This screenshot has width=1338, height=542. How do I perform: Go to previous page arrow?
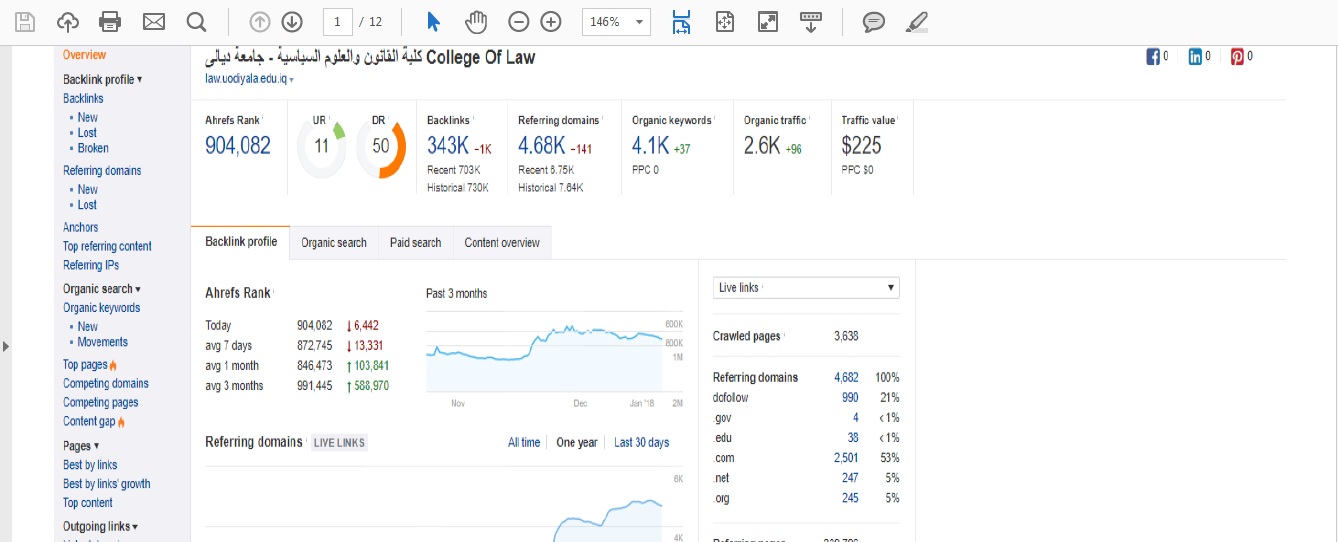259,22
